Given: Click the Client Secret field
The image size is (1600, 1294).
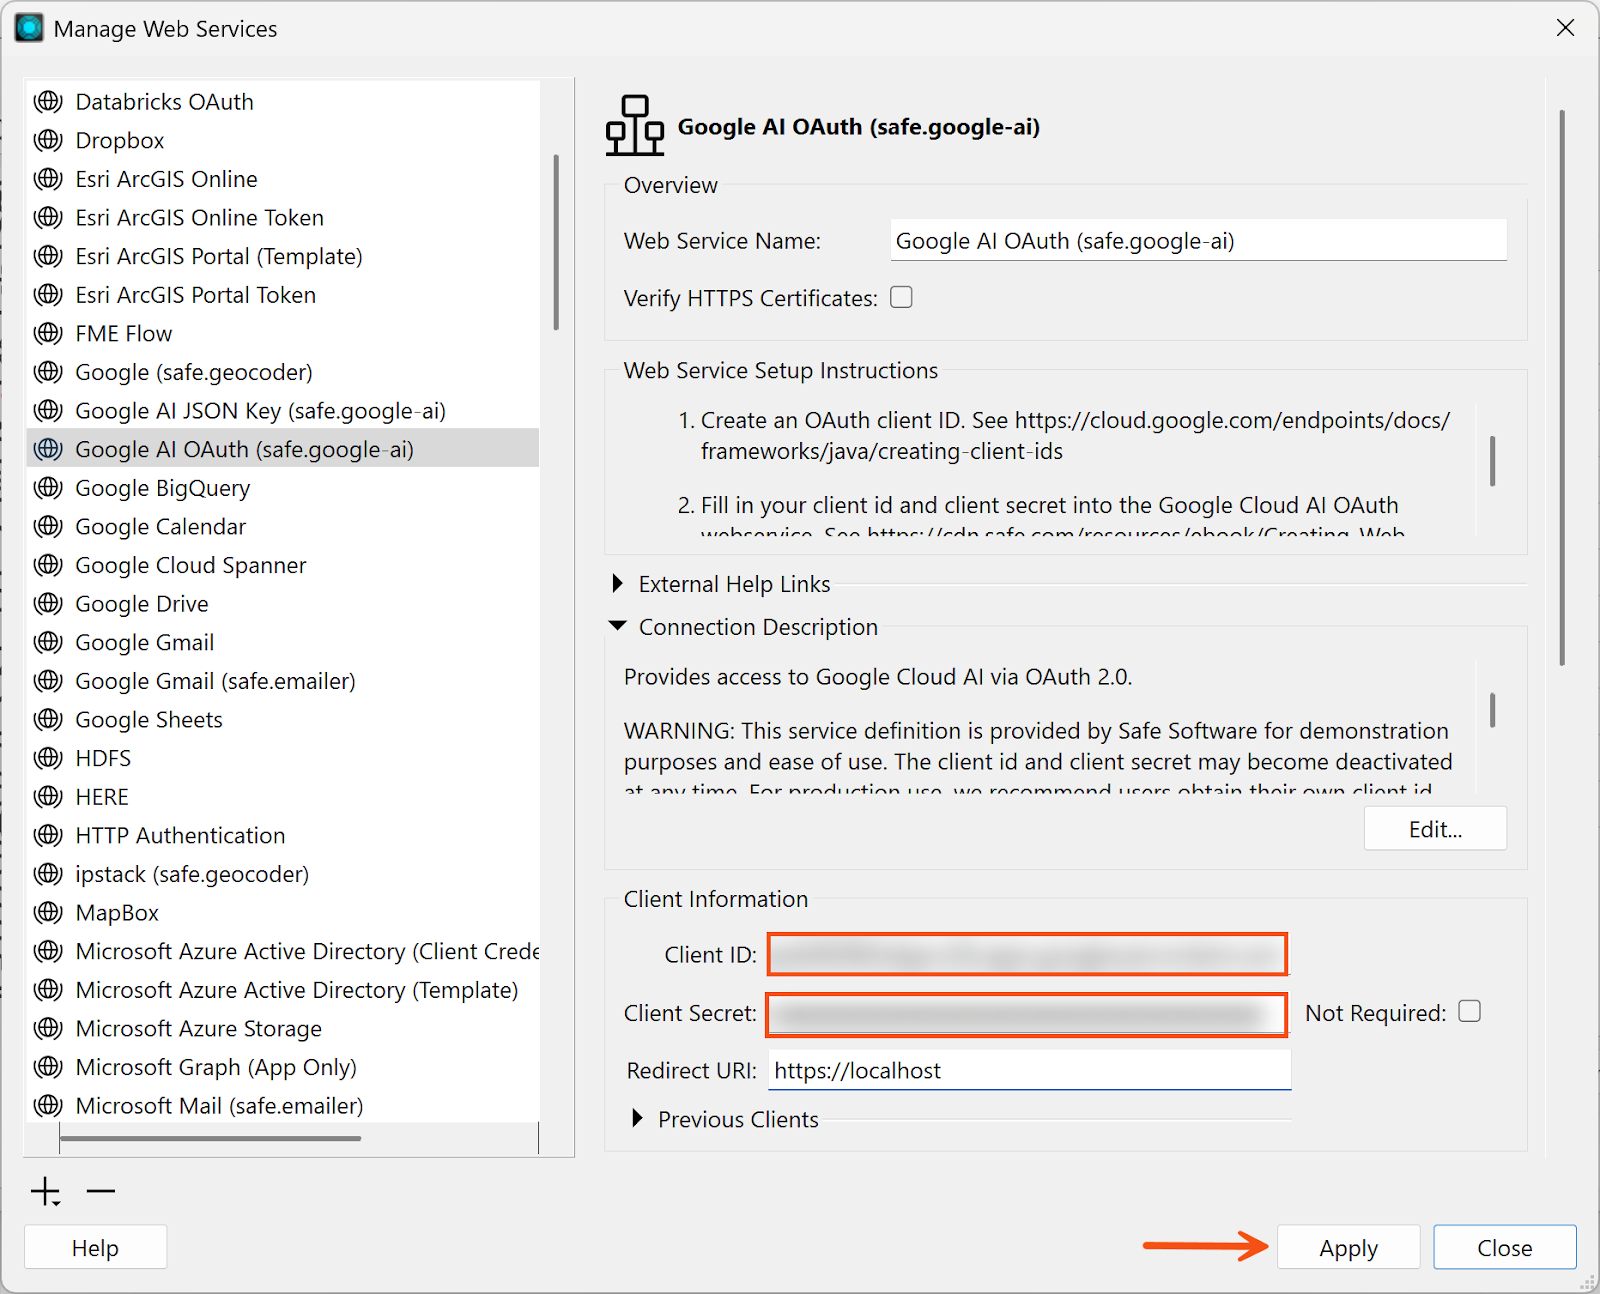Looking at the screenshot, I should point(1028,1014).
